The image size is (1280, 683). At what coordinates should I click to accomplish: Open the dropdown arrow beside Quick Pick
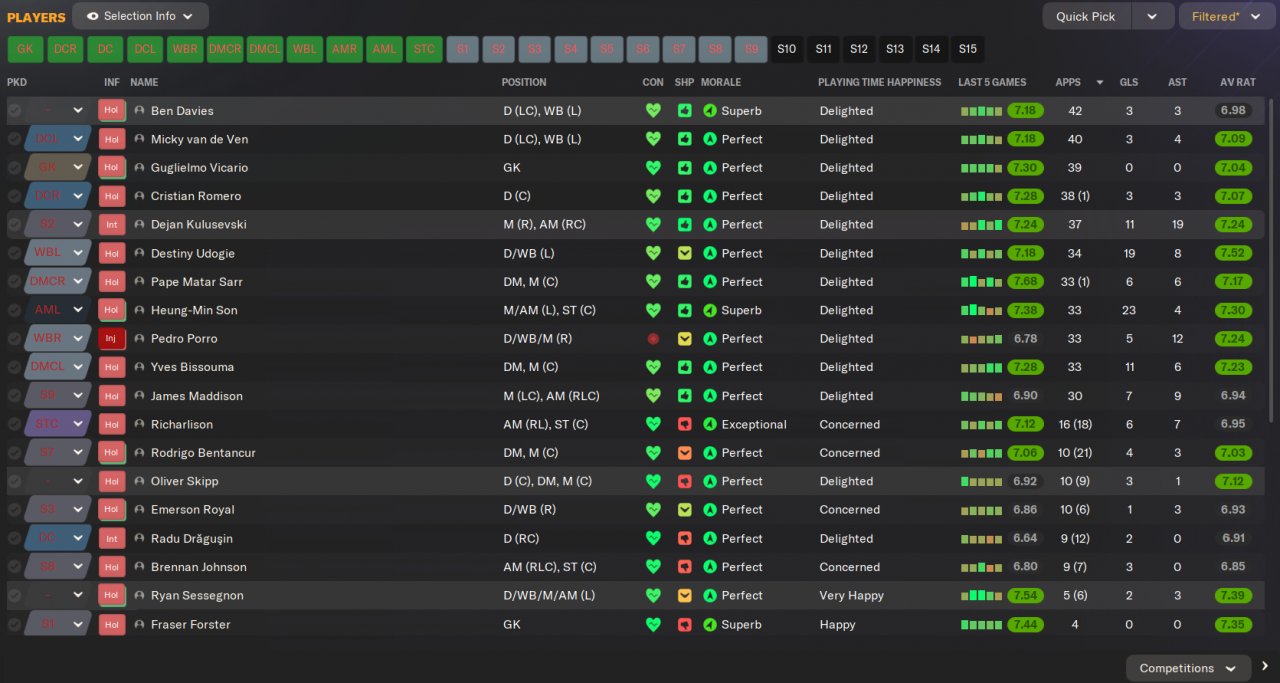1153,16
